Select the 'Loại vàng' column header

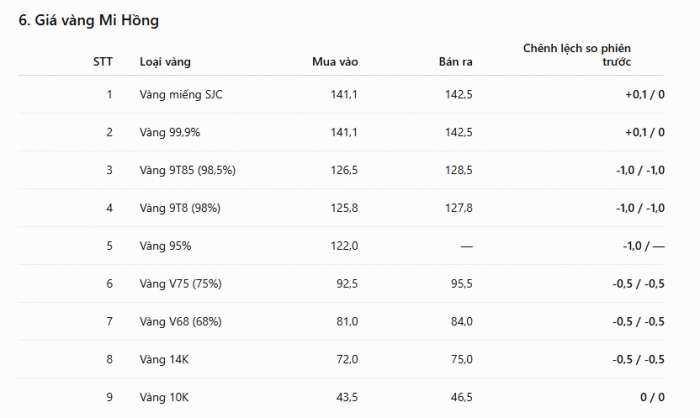point(165,62)
